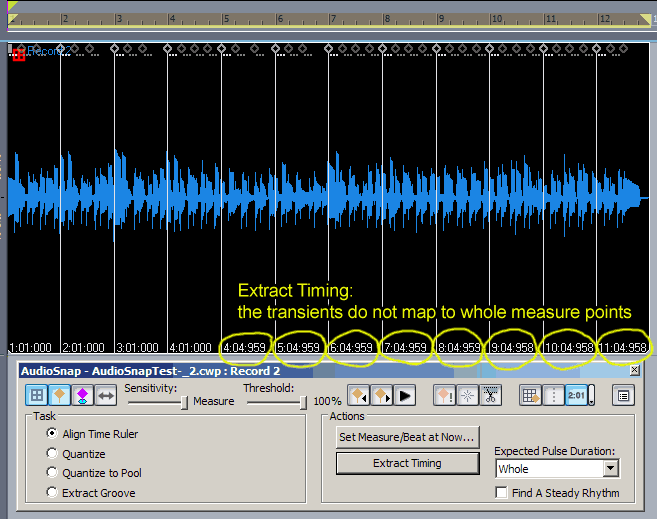Click the 2:01 snap resolution icon
Screen dimensions: 657x519
point(576,395)
